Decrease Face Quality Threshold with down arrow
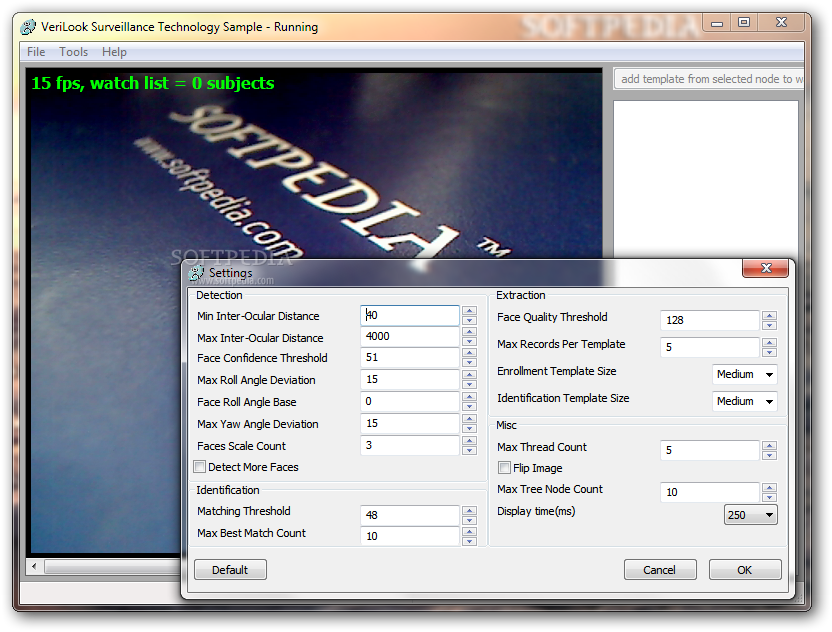 tap(769, 325)
